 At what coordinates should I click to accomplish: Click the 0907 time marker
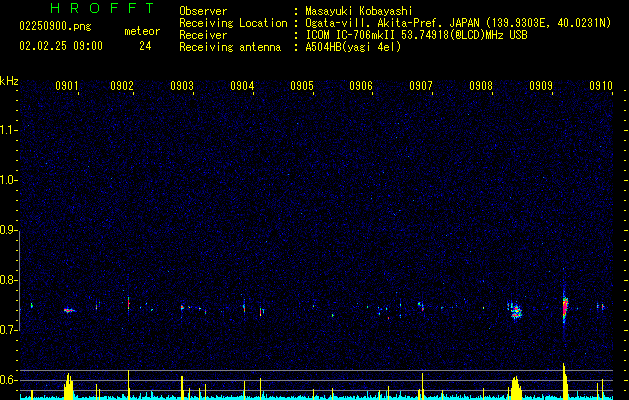pyautogui.click(x=421, y=86)
